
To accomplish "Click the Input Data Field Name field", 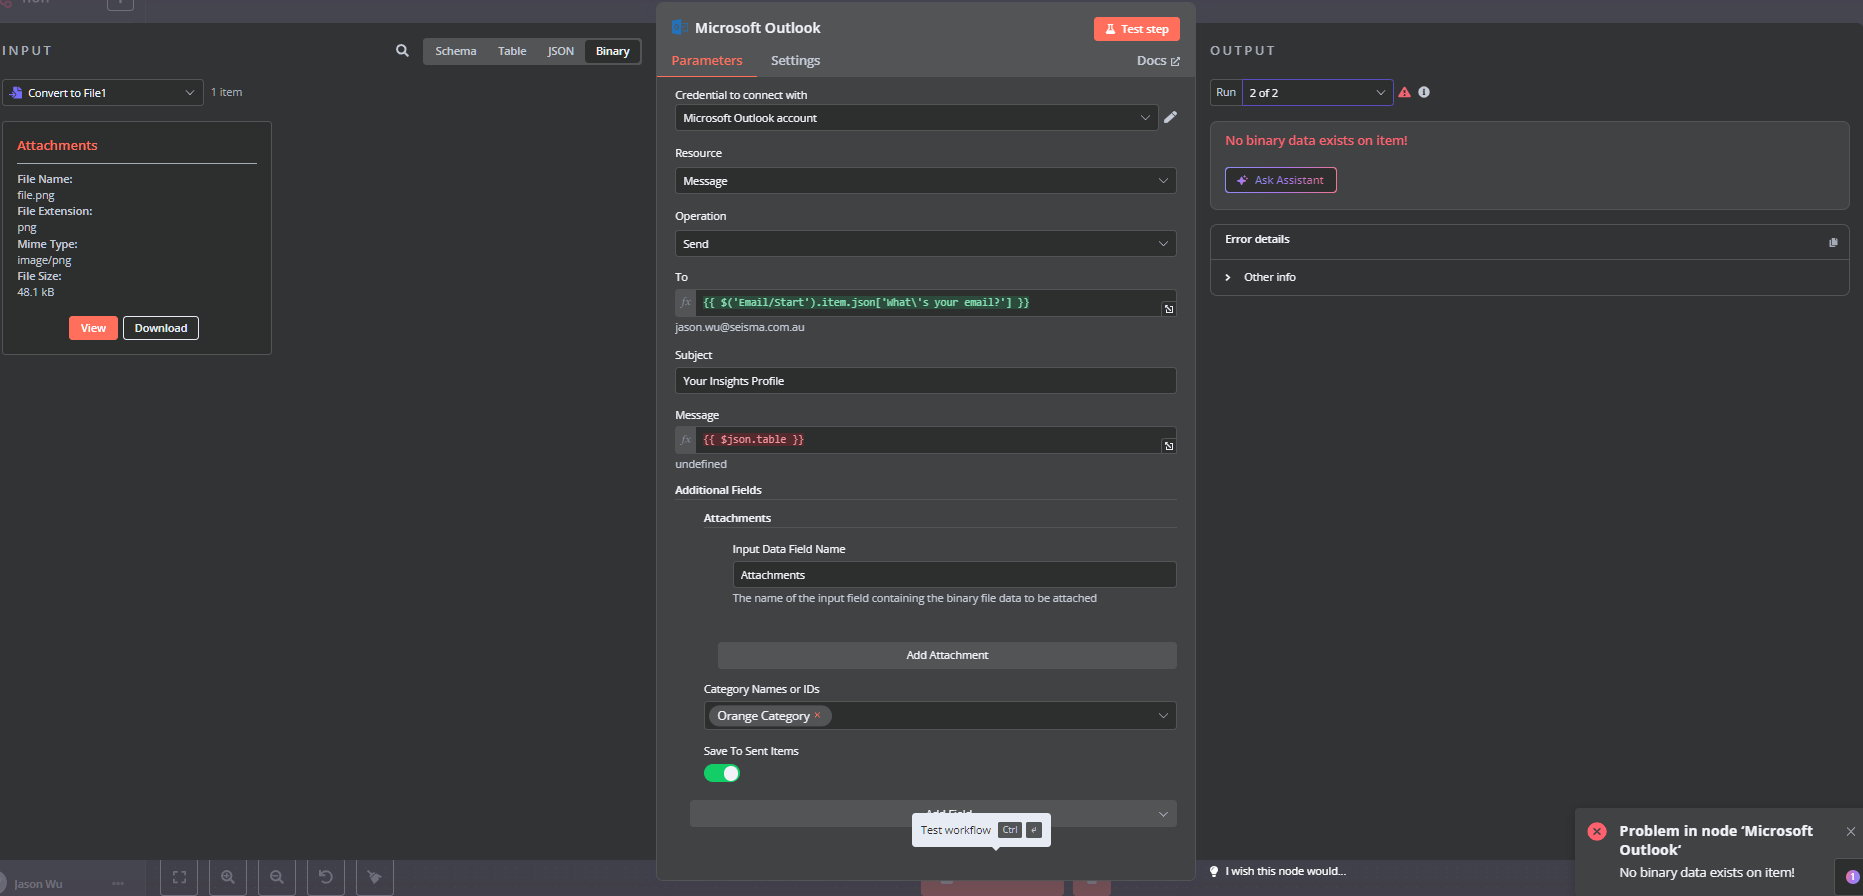I will pyautogui.click(x=955, y=575).
